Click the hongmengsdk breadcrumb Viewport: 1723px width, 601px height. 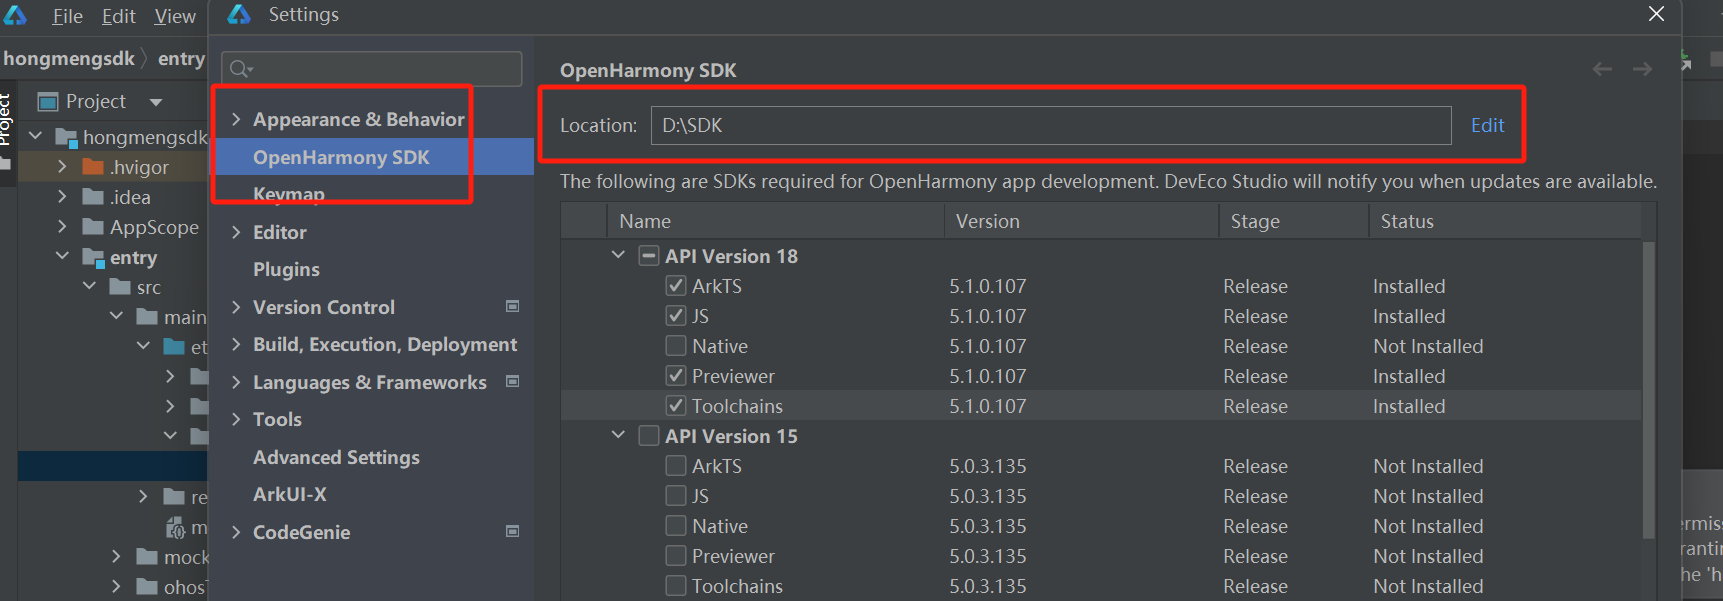tap(69, 58)
